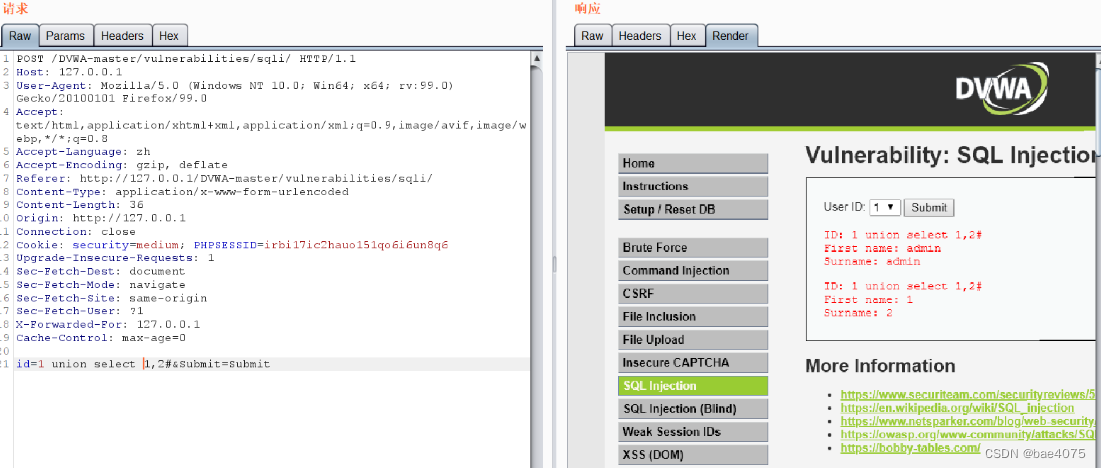
Task: Click the 'Surname: 2' result text
Action: click(x=858, y=313)
